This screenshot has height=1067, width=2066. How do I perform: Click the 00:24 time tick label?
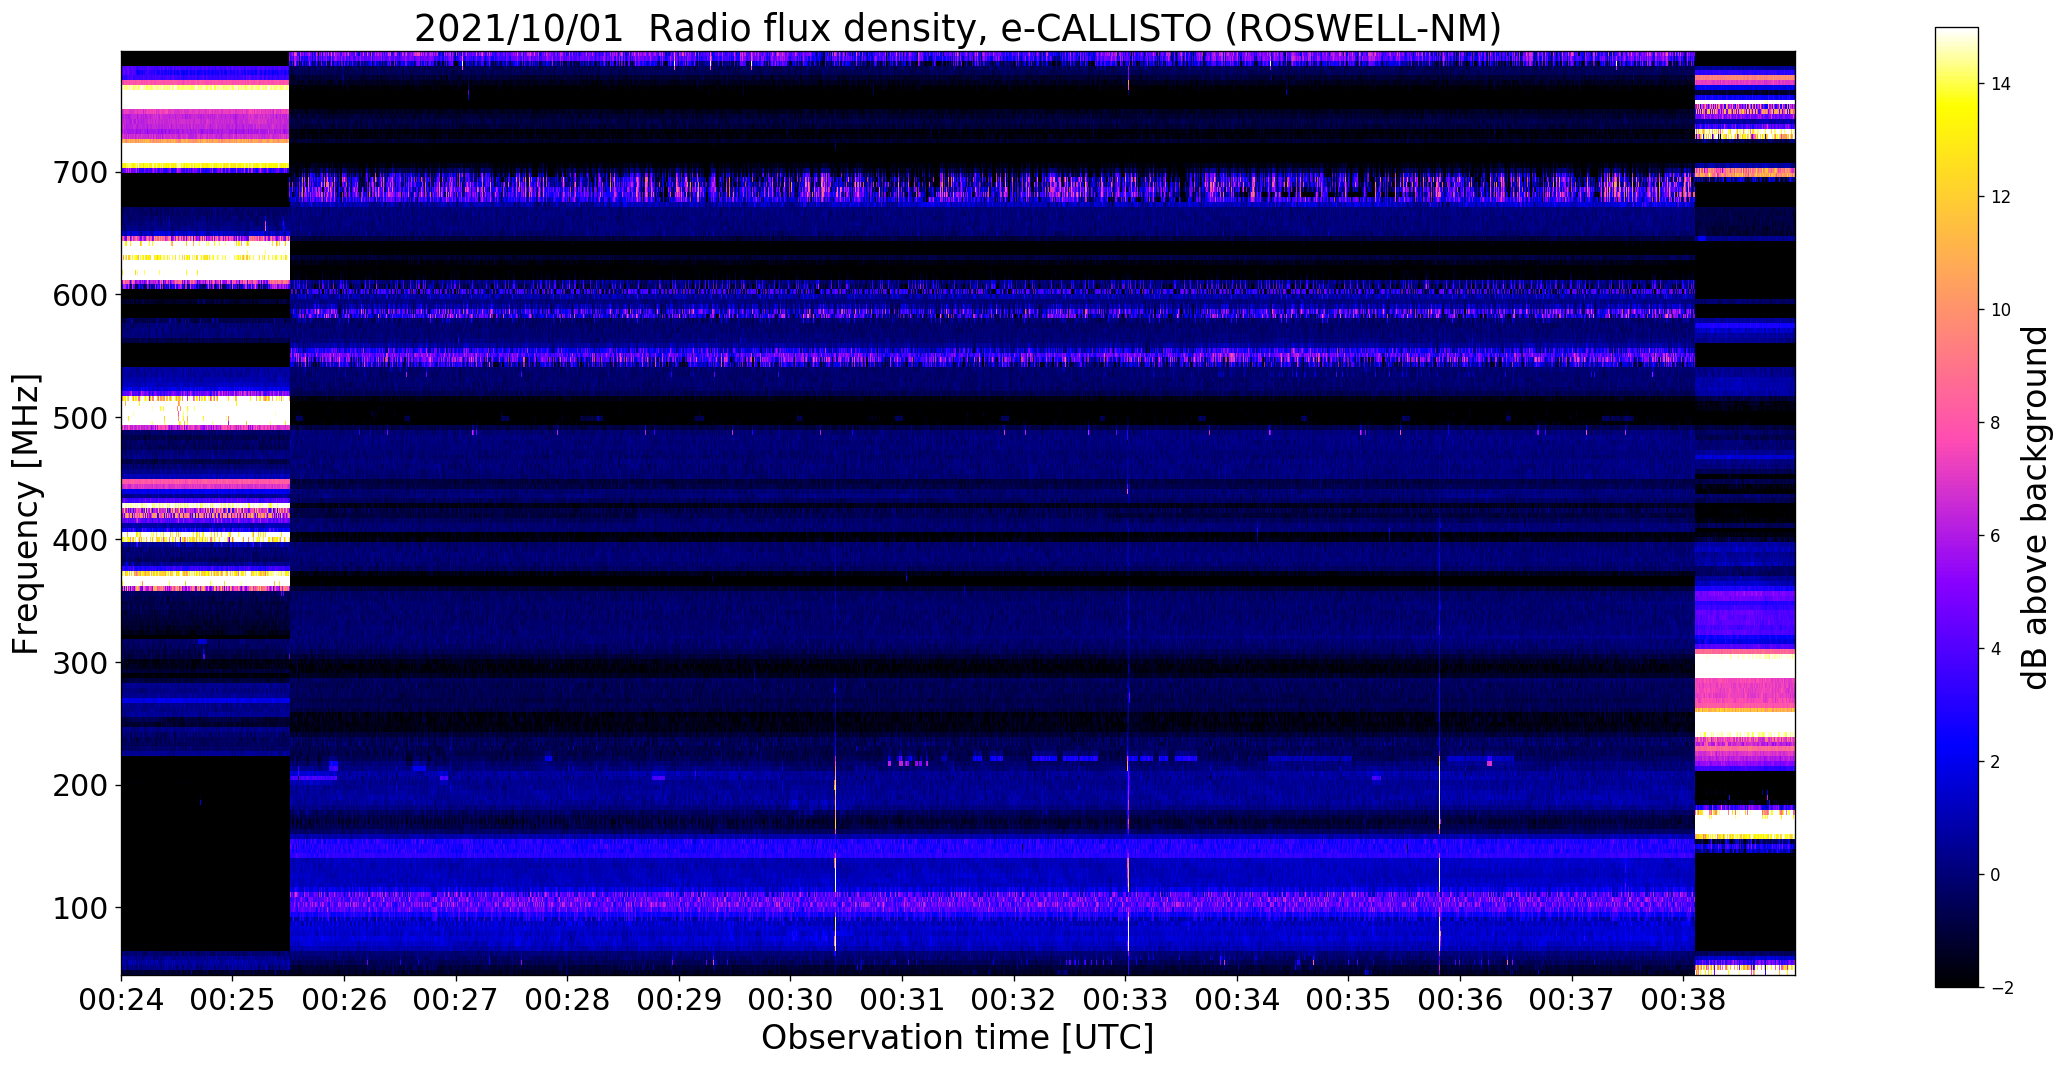121,1000
